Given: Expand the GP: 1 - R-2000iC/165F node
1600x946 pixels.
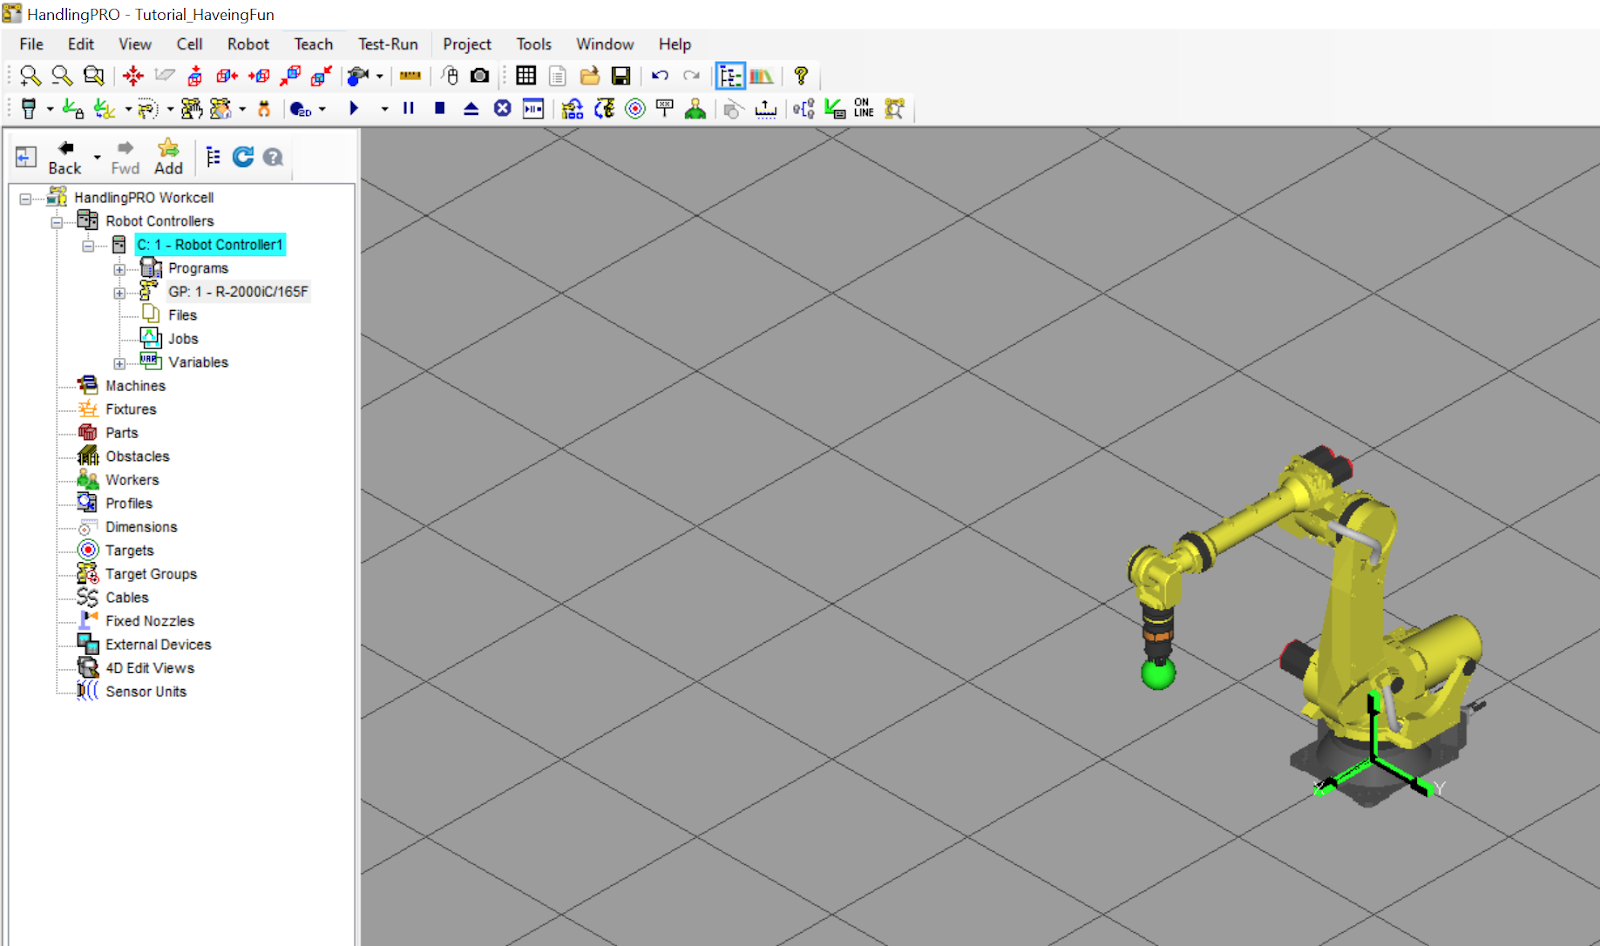Looking at the screenshot, I should click(120, 293).
